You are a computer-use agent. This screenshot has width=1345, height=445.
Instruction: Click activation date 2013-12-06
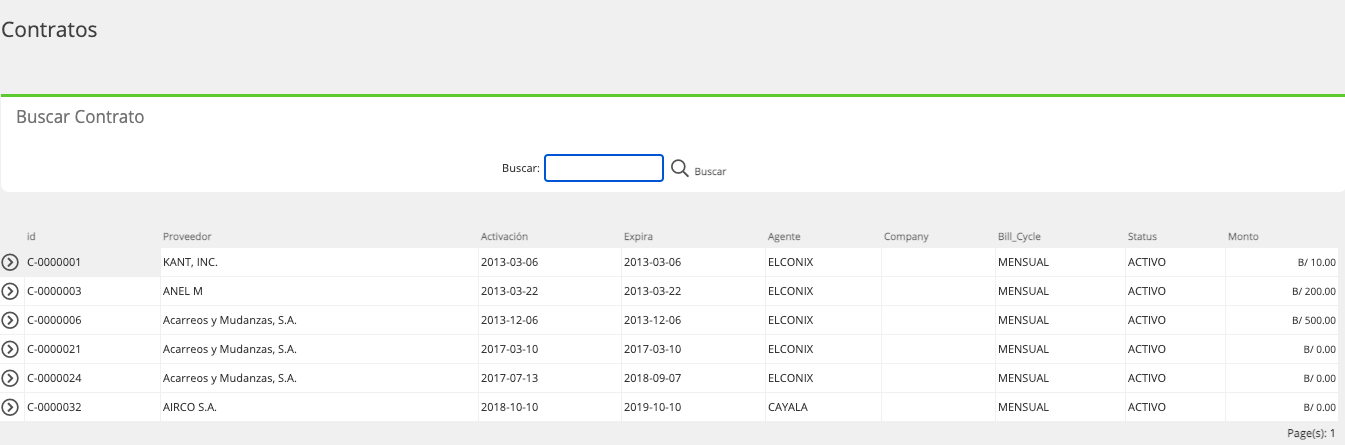tap(509, 320)
